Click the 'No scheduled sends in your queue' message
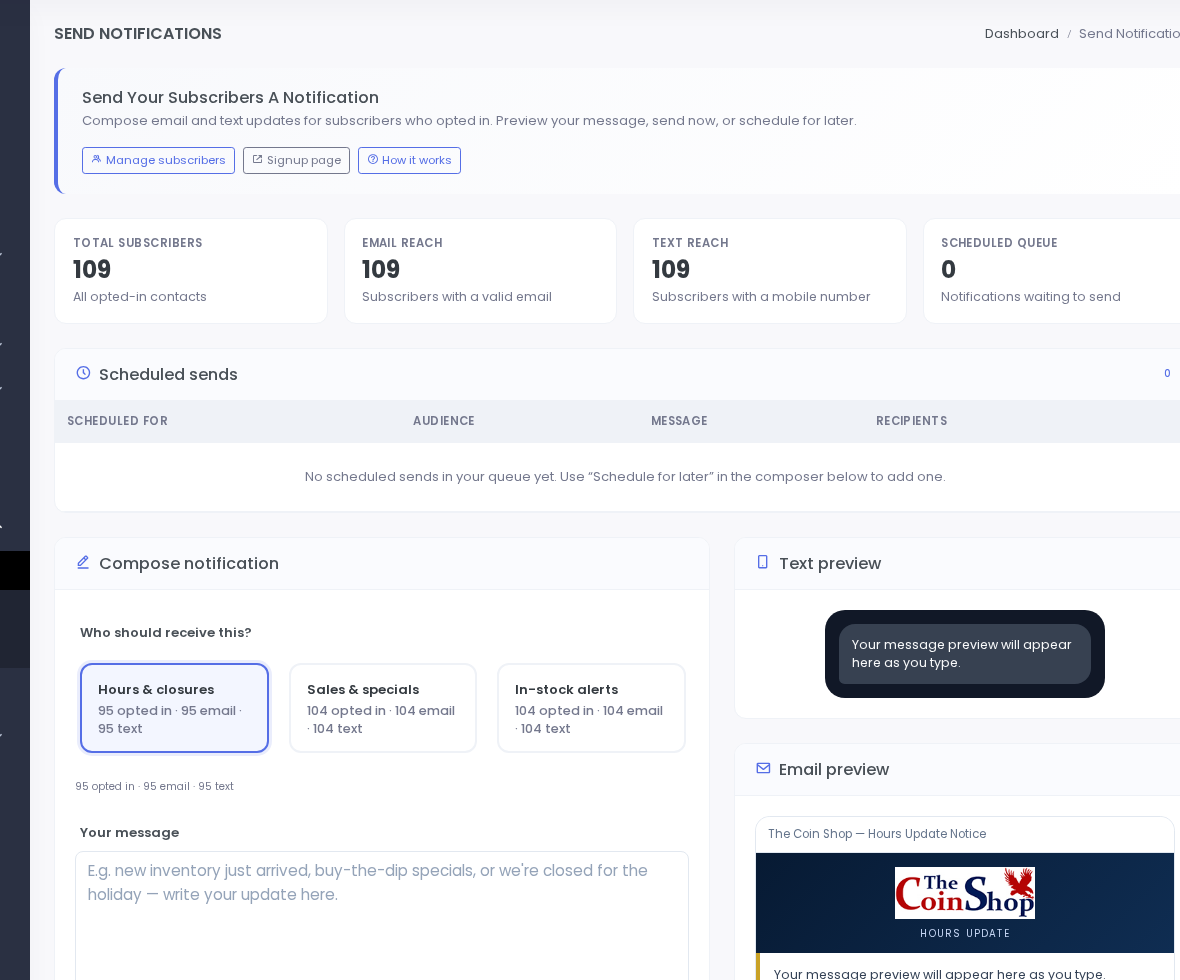Image resolution: width=1180 pixels, height=980 pixels. [625, 476]
